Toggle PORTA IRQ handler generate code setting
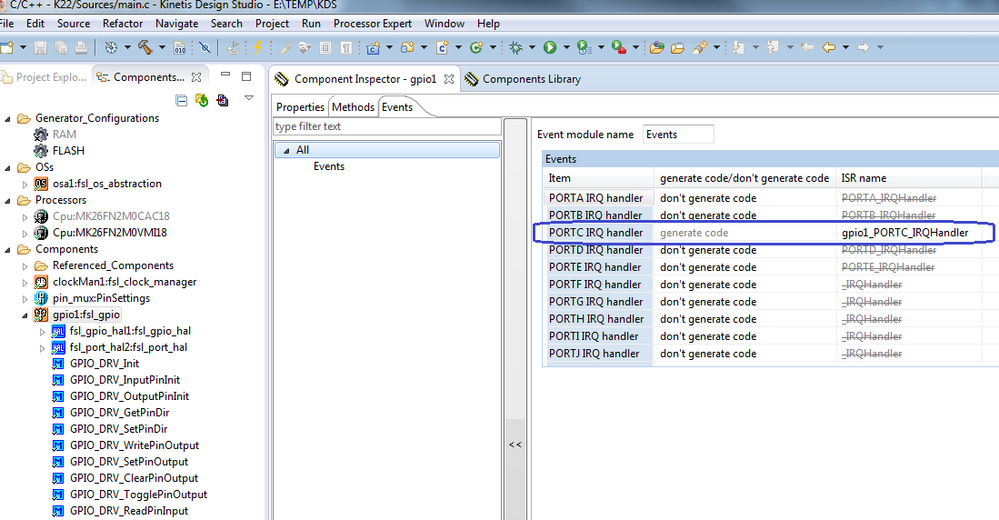This screenshot has width=999, height=520. 744,198
